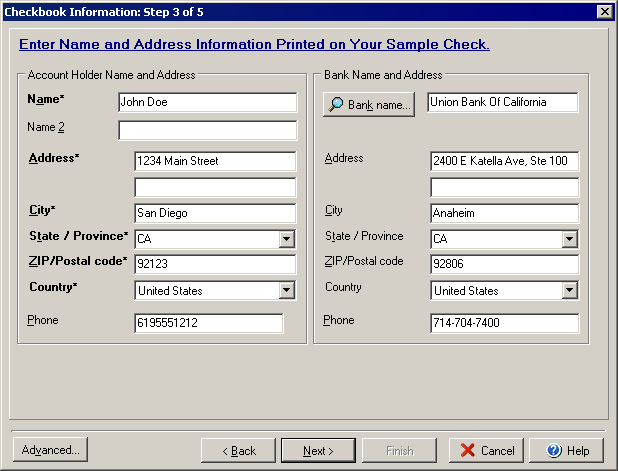The width and height of the screenshot is (618, 471).
Task: Click the 92806 ZIP code field
Action: (504, 264)
